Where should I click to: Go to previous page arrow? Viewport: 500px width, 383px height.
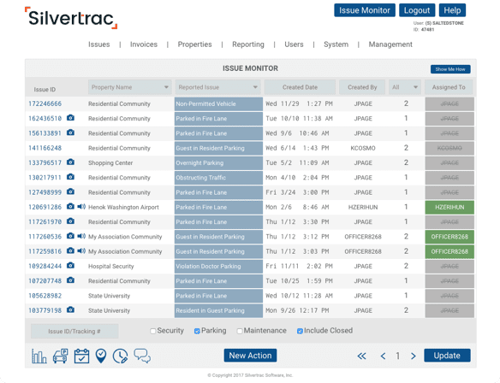(x=383, y=356)
